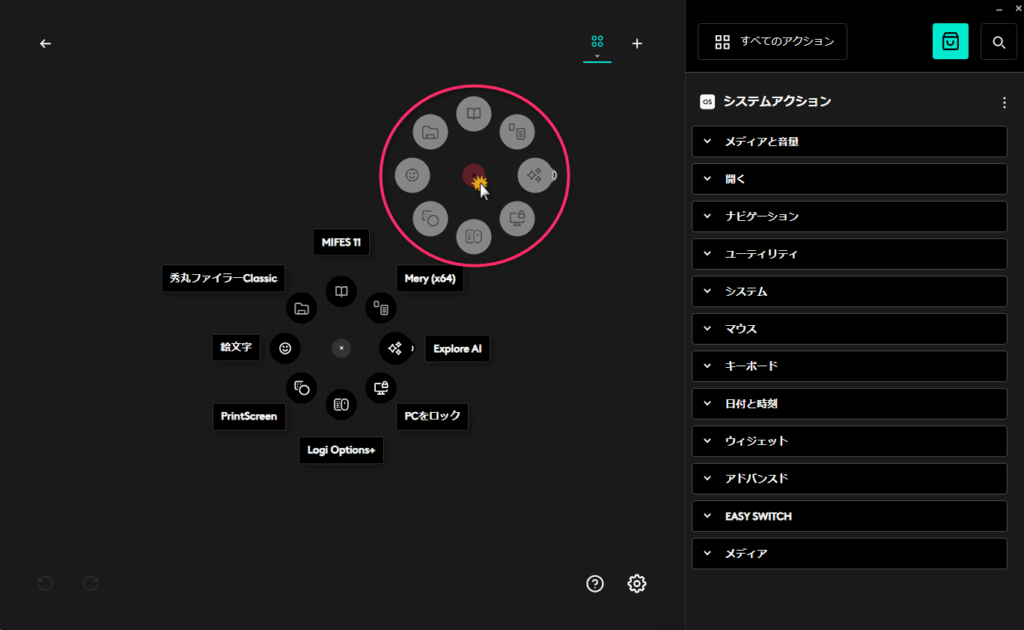
Task: Expand the ユーティリティ category
Action: 849,254
